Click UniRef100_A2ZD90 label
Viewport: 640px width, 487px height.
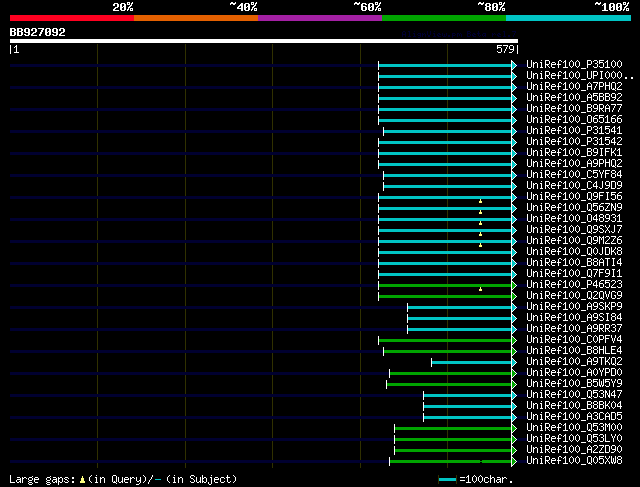pos(574,450)
